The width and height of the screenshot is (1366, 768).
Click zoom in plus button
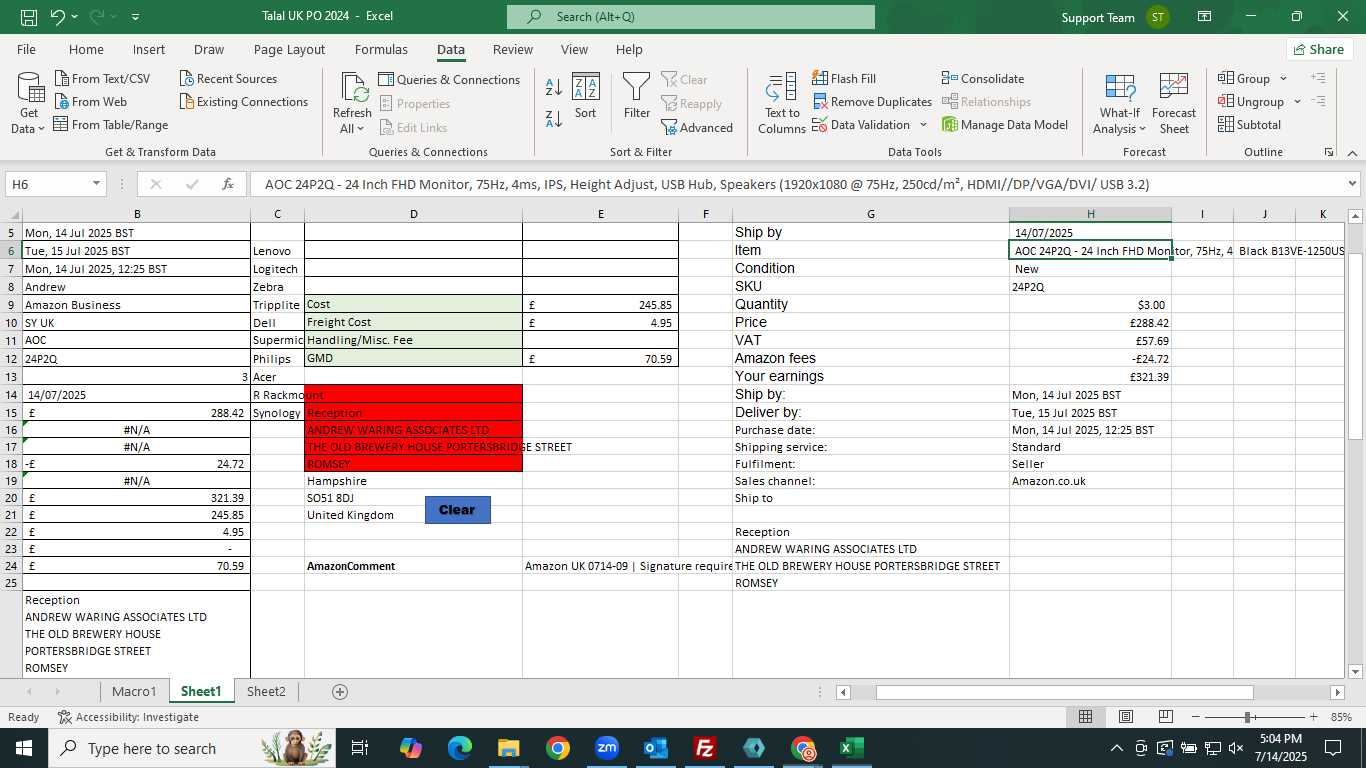[1313, 717]
